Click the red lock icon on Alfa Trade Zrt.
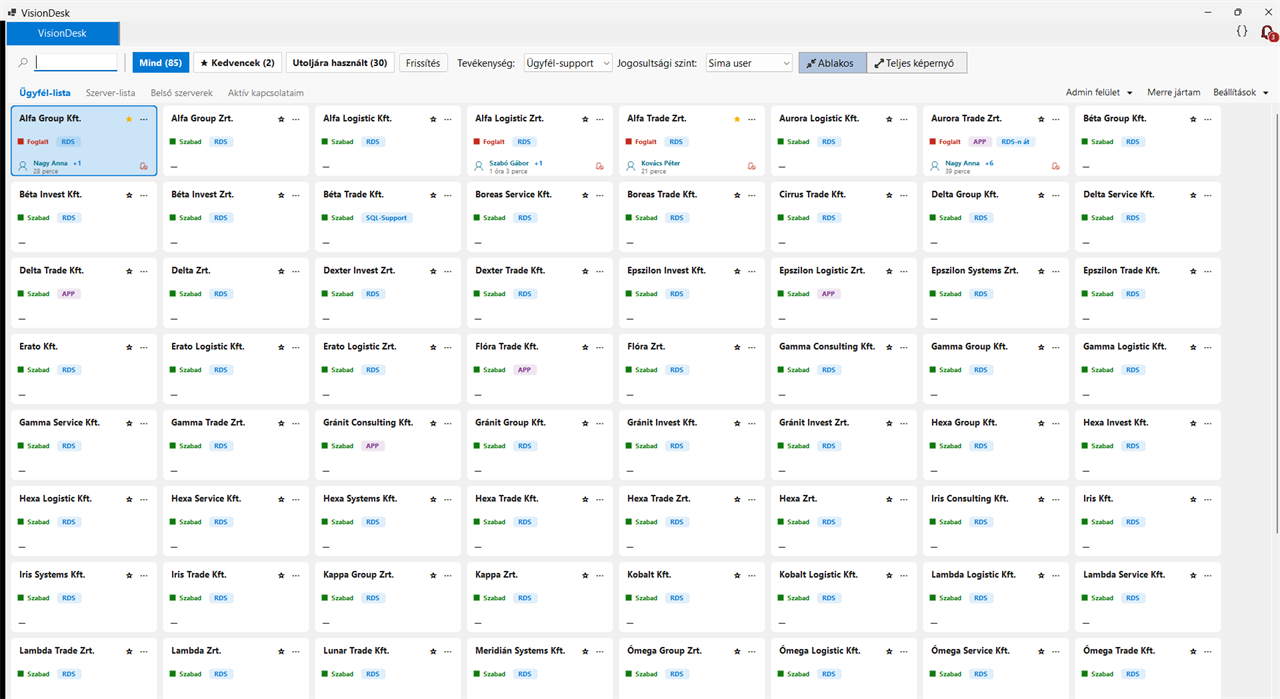 point(752,166)
